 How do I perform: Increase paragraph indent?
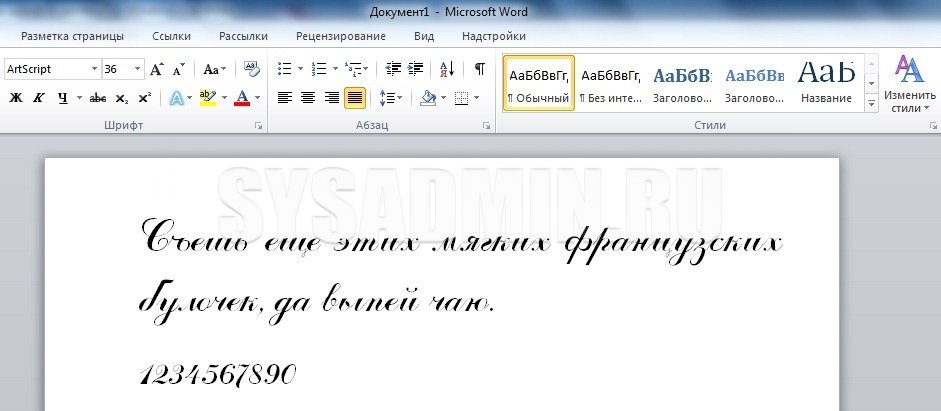tap(415, 69)
